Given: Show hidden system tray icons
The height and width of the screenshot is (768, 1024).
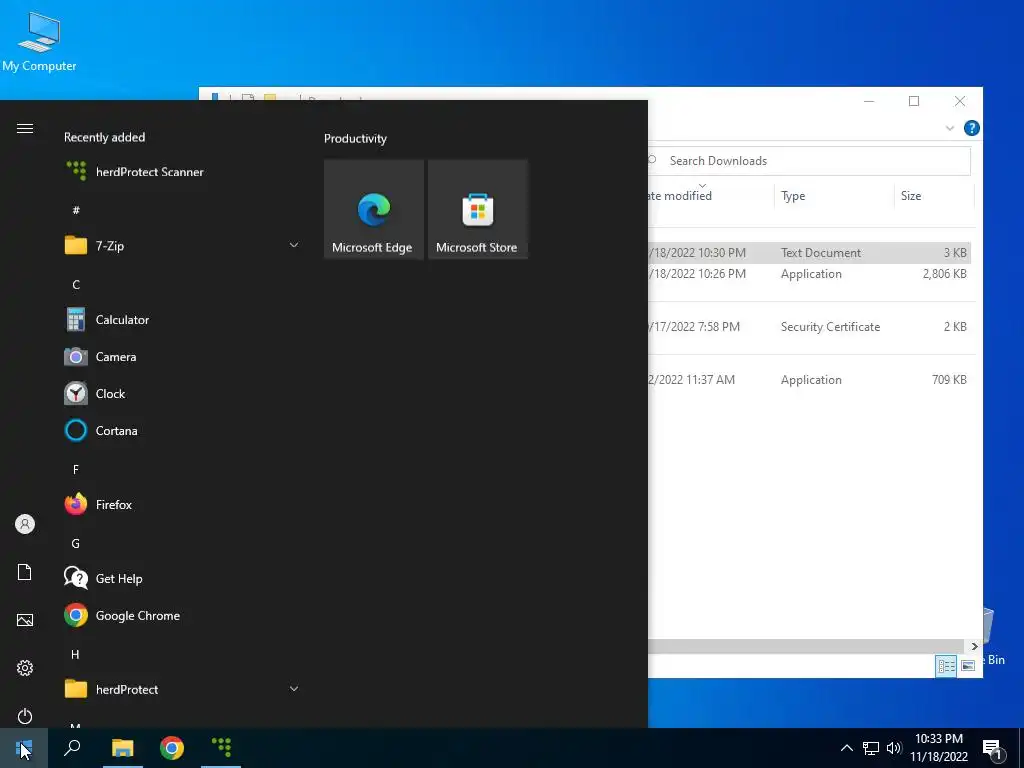Looking at the screenshot, I should pos(846,748).
